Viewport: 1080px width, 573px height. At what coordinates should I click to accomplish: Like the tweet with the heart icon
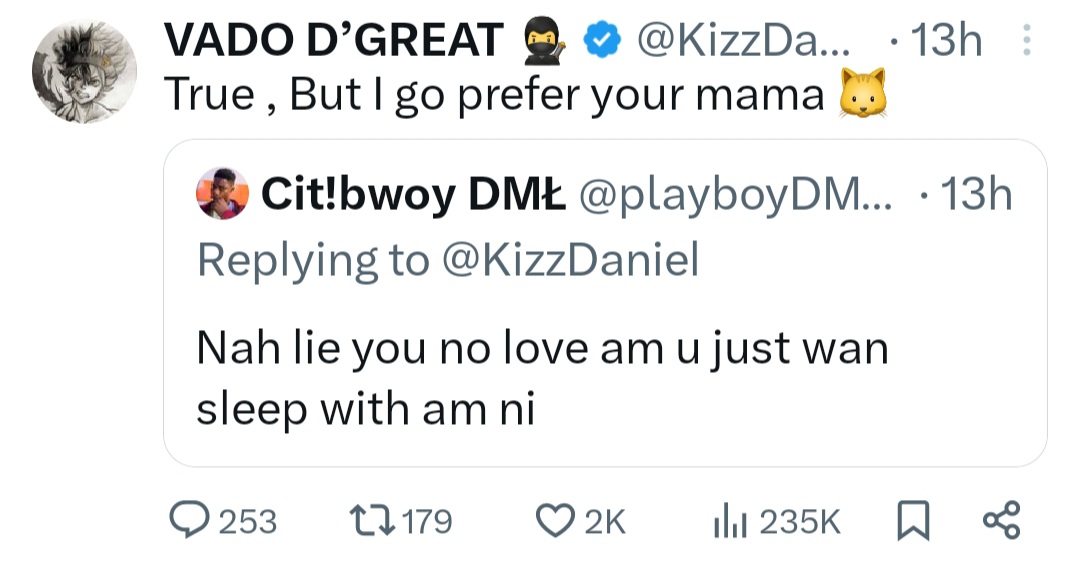[552, 521]
